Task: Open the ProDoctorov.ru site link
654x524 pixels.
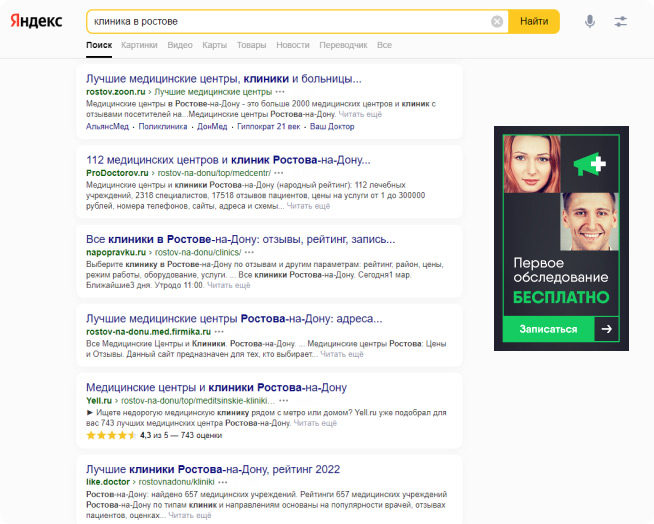Action: pyautogui.click(x=117, y=173)
